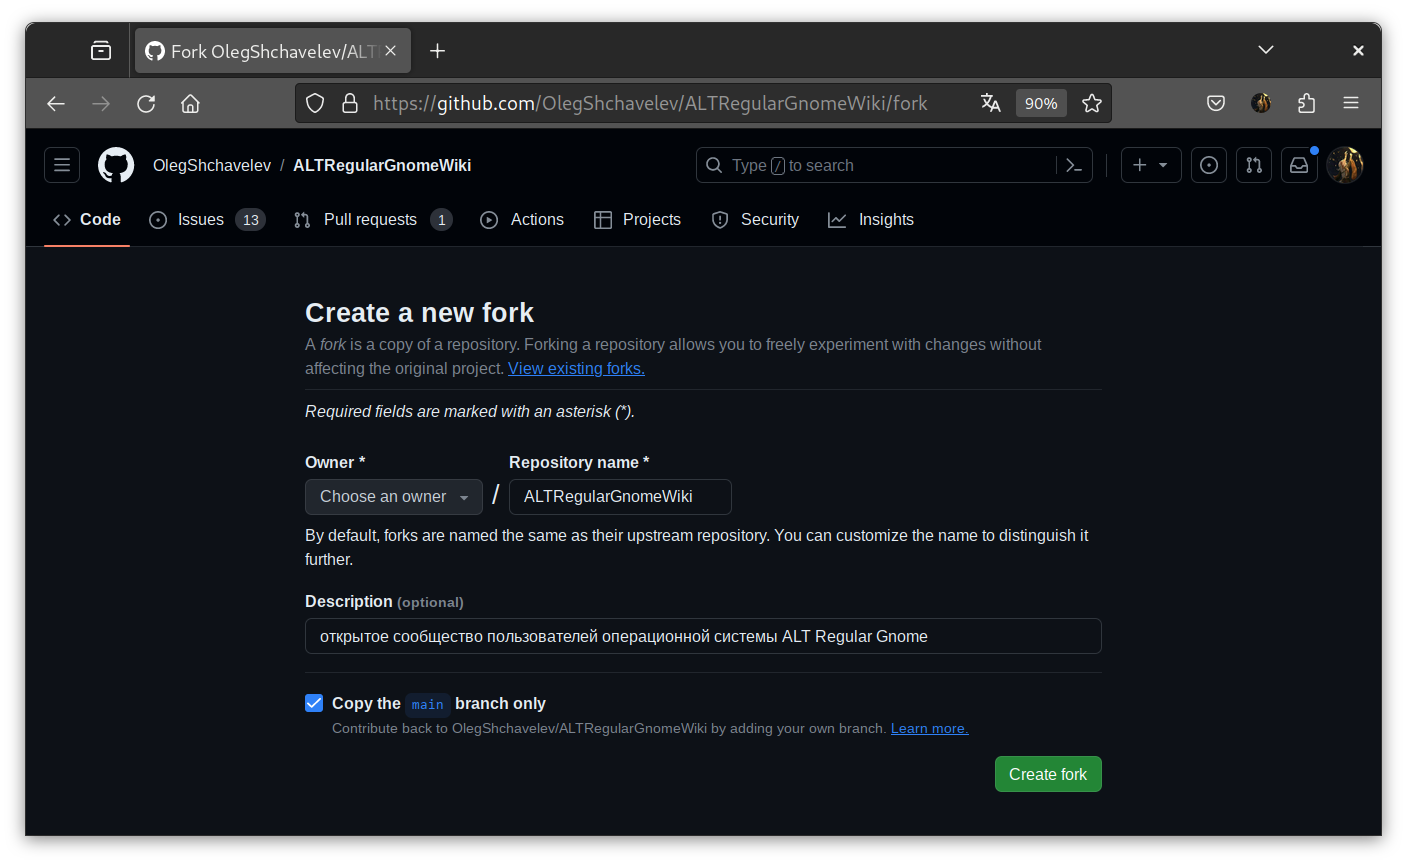
Task: Translate this page icon
Action: 991,103
